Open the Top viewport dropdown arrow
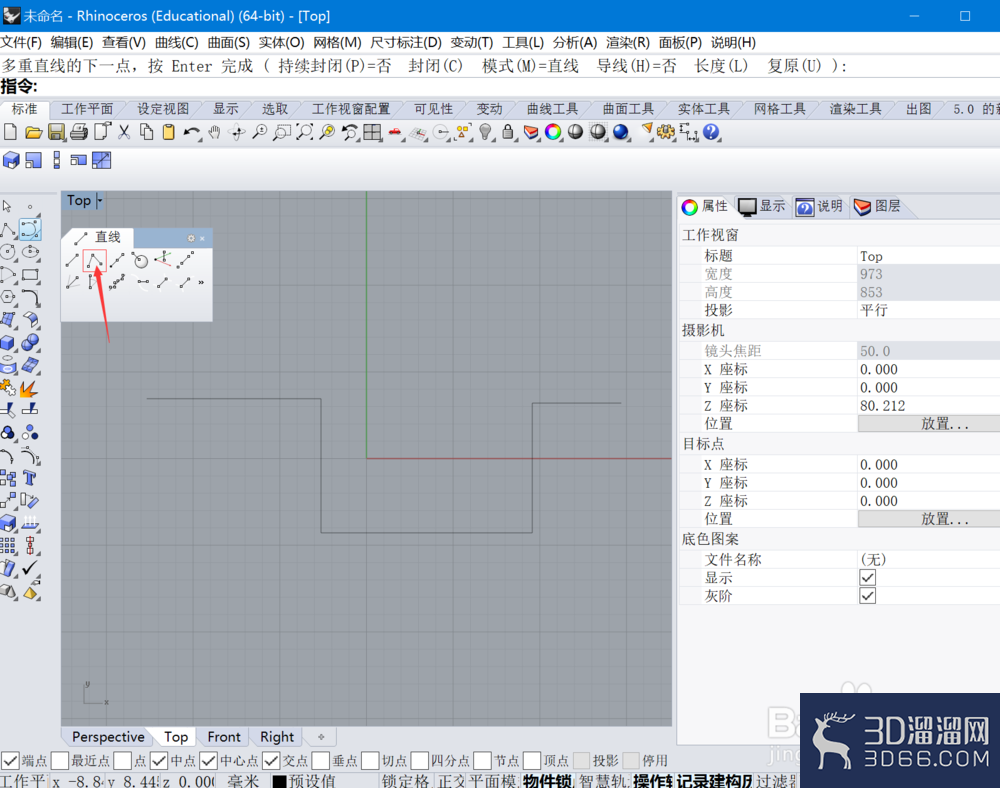The width and height of the screenshot is (1000, 788). tap(99, 201)
